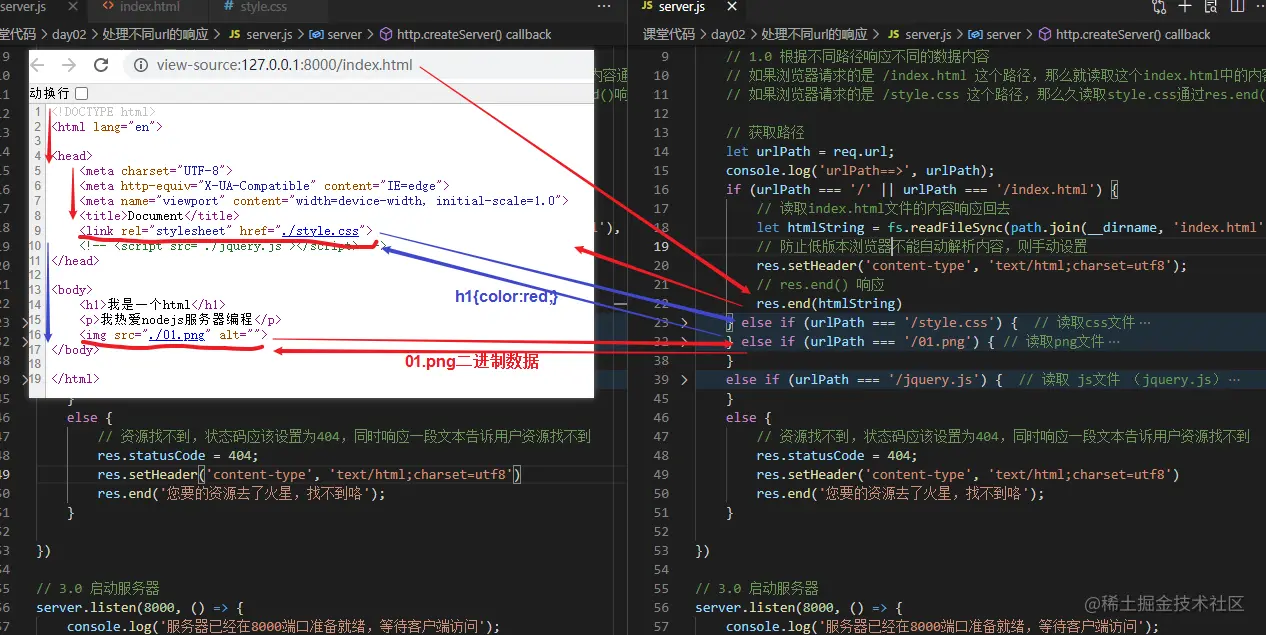Click '我热爱nodejs服务器编程' paragraph line in view-source
1266x635 pixels.
pyautogui.click(x=180, y=320)
